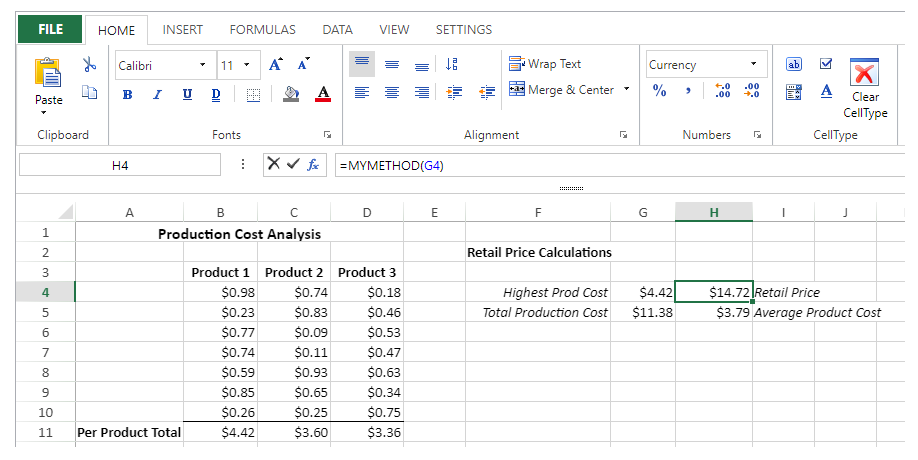
Task: Toggle Wrap Text for the cell
Action: 545,64
